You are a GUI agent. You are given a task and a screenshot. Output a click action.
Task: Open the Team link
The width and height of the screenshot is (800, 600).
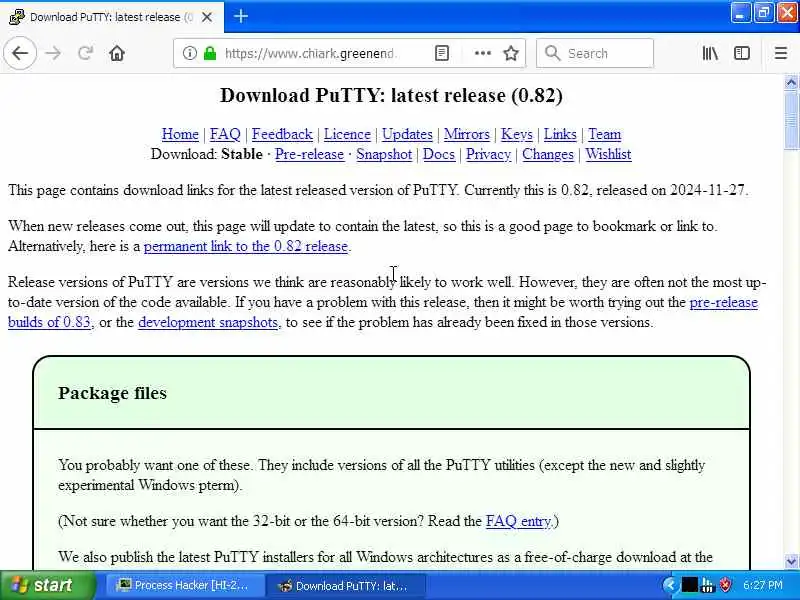pos(604,134)
